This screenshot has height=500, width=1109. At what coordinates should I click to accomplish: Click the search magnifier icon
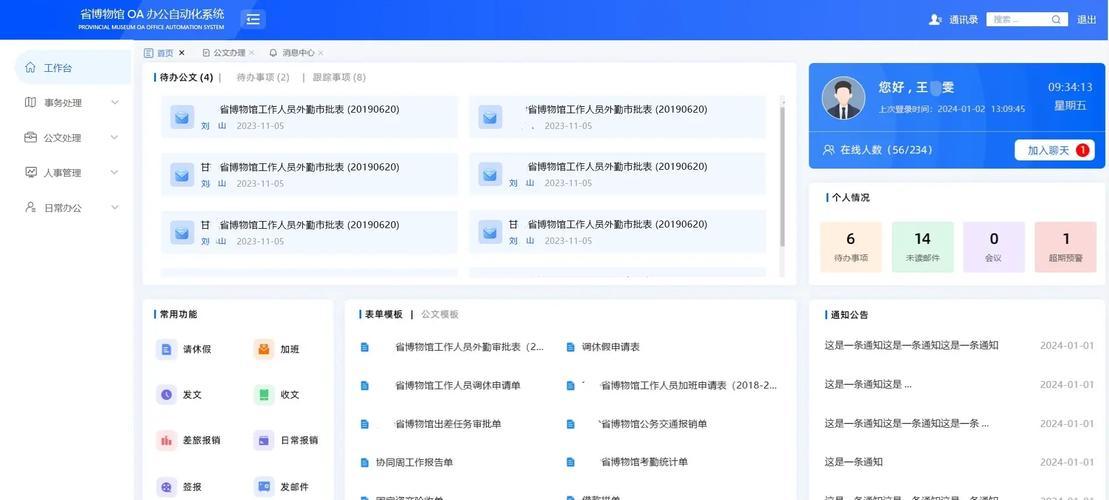click(x=1056, y=20)
